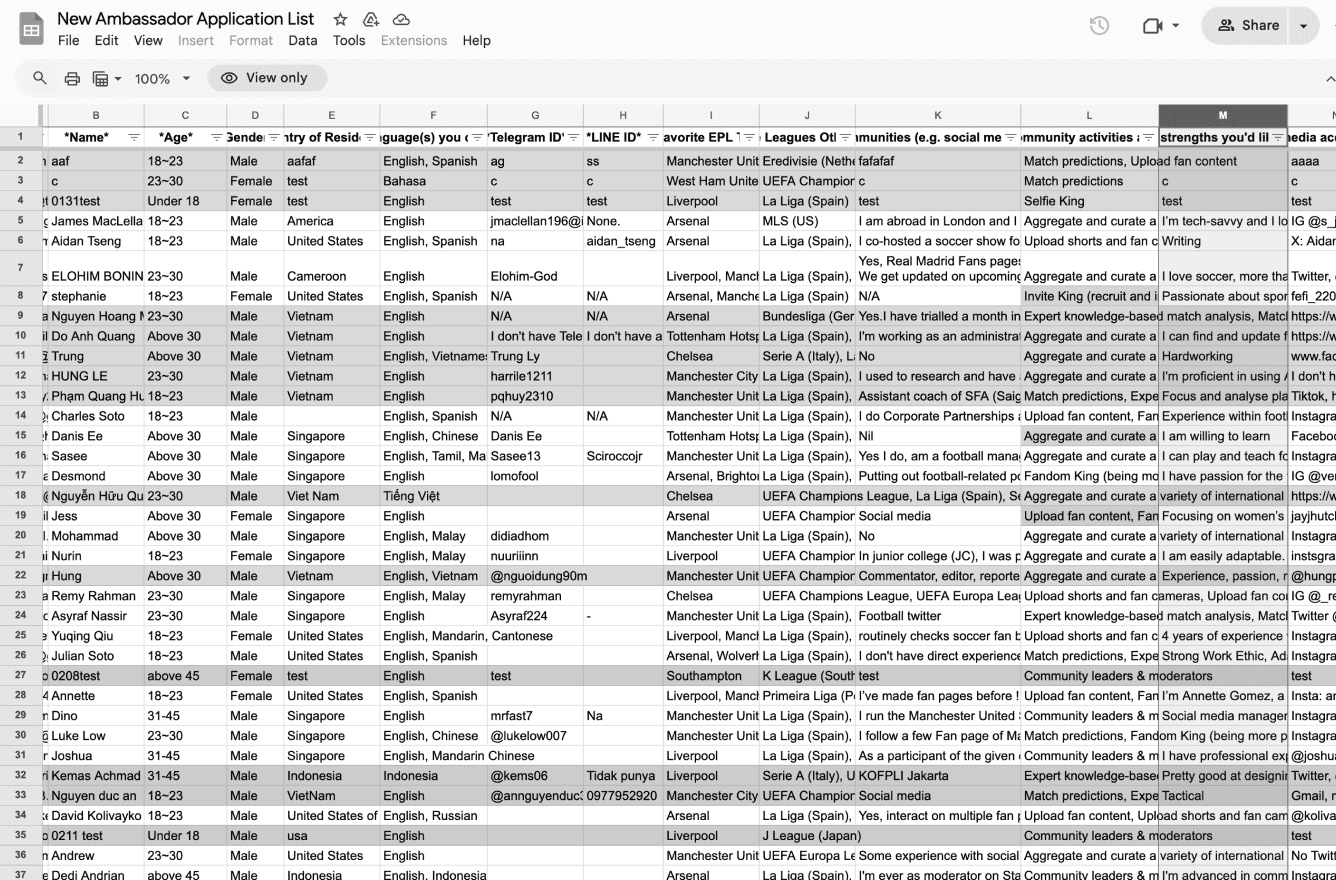Click the Share button
Image resolution: width=1336 pixels, height=880 pixels.
click(1247, 26)
